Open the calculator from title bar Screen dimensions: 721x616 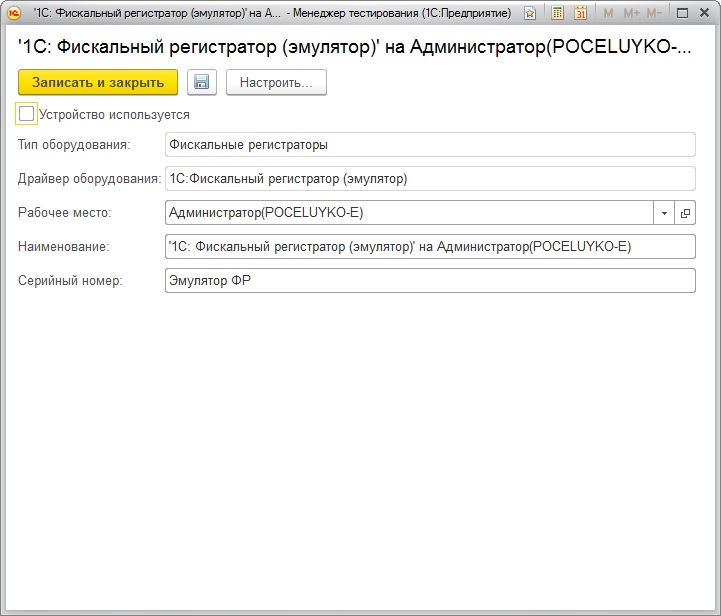tap(557, 14)
